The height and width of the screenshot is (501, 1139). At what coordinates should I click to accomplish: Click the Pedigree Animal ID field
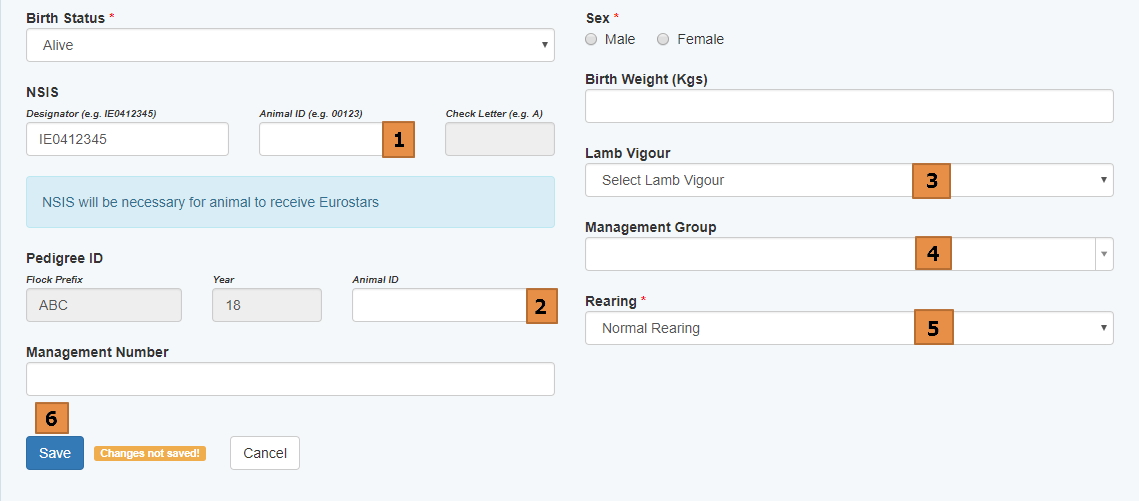pos(438,305)
